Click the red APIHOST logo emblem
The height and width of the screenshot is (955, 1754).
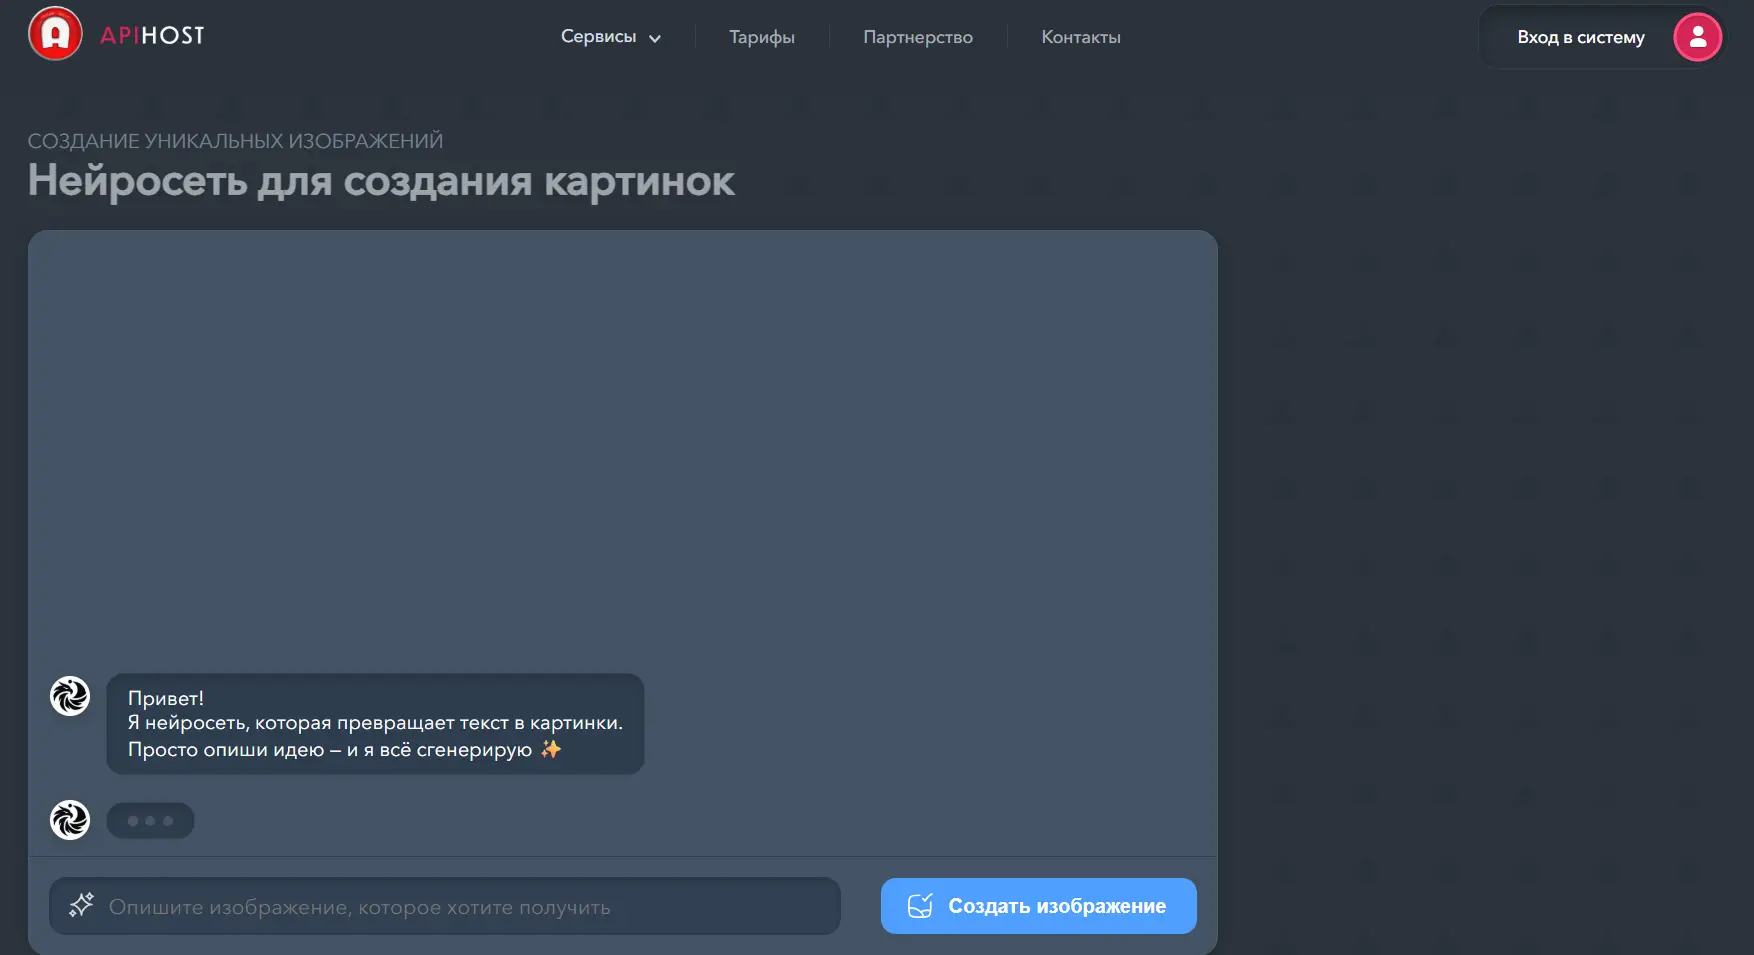click(55, 34)
